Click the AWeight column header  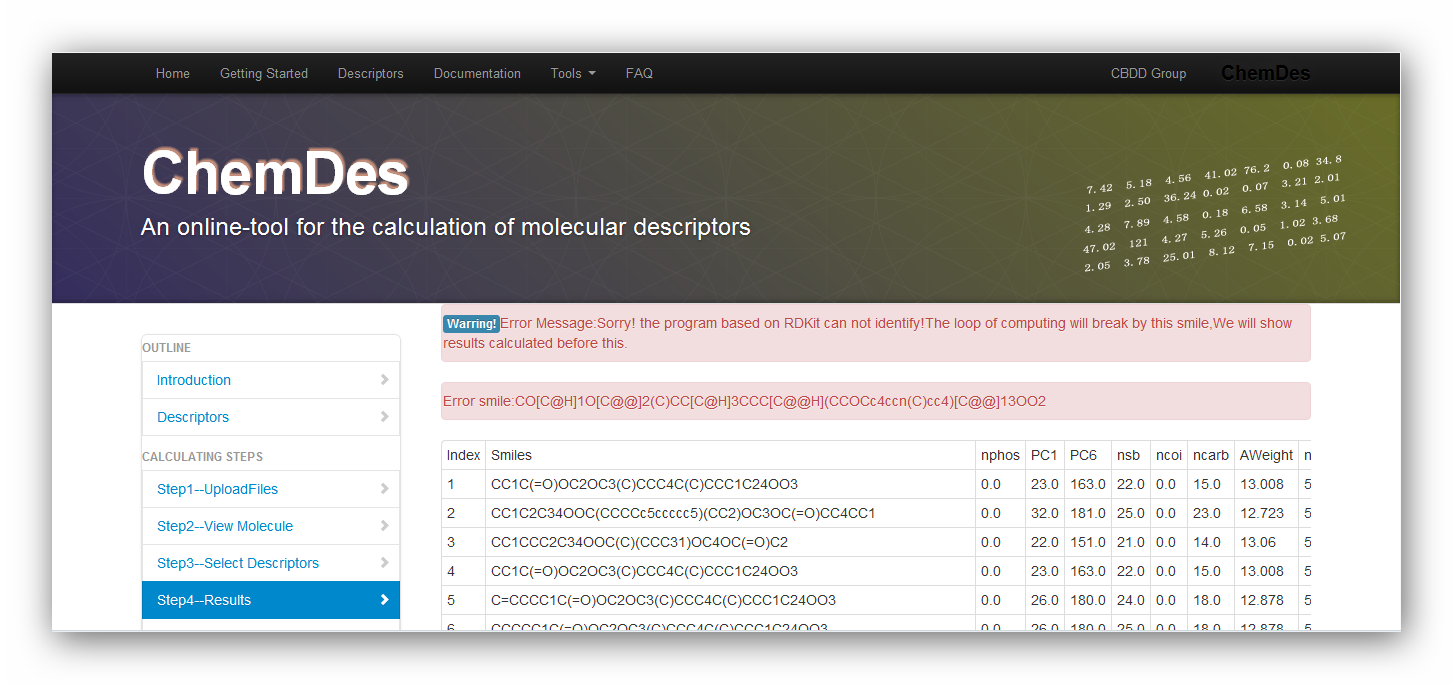click(1266, 455)
